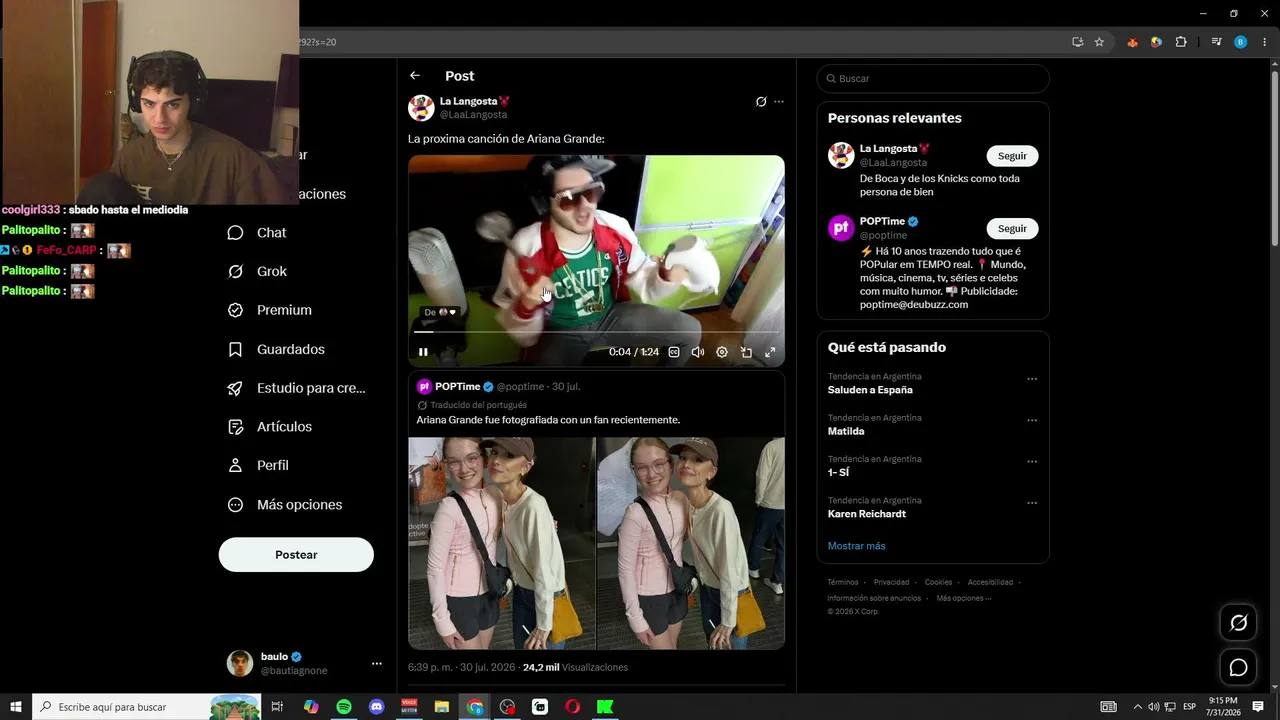This screenshot has height=720, width=1280.
Task: Expand Más opciones footer menu
Action: (x=964, y=598)
